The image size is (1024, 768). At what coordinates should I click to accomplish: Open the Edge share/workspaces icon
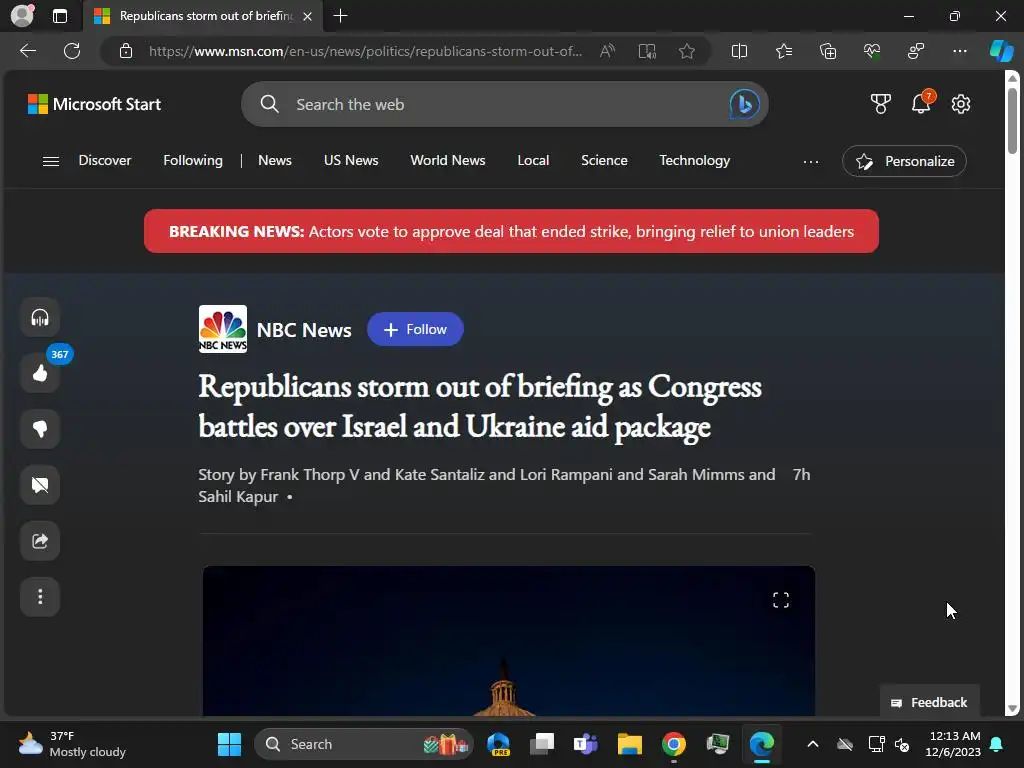click(916, 51)
